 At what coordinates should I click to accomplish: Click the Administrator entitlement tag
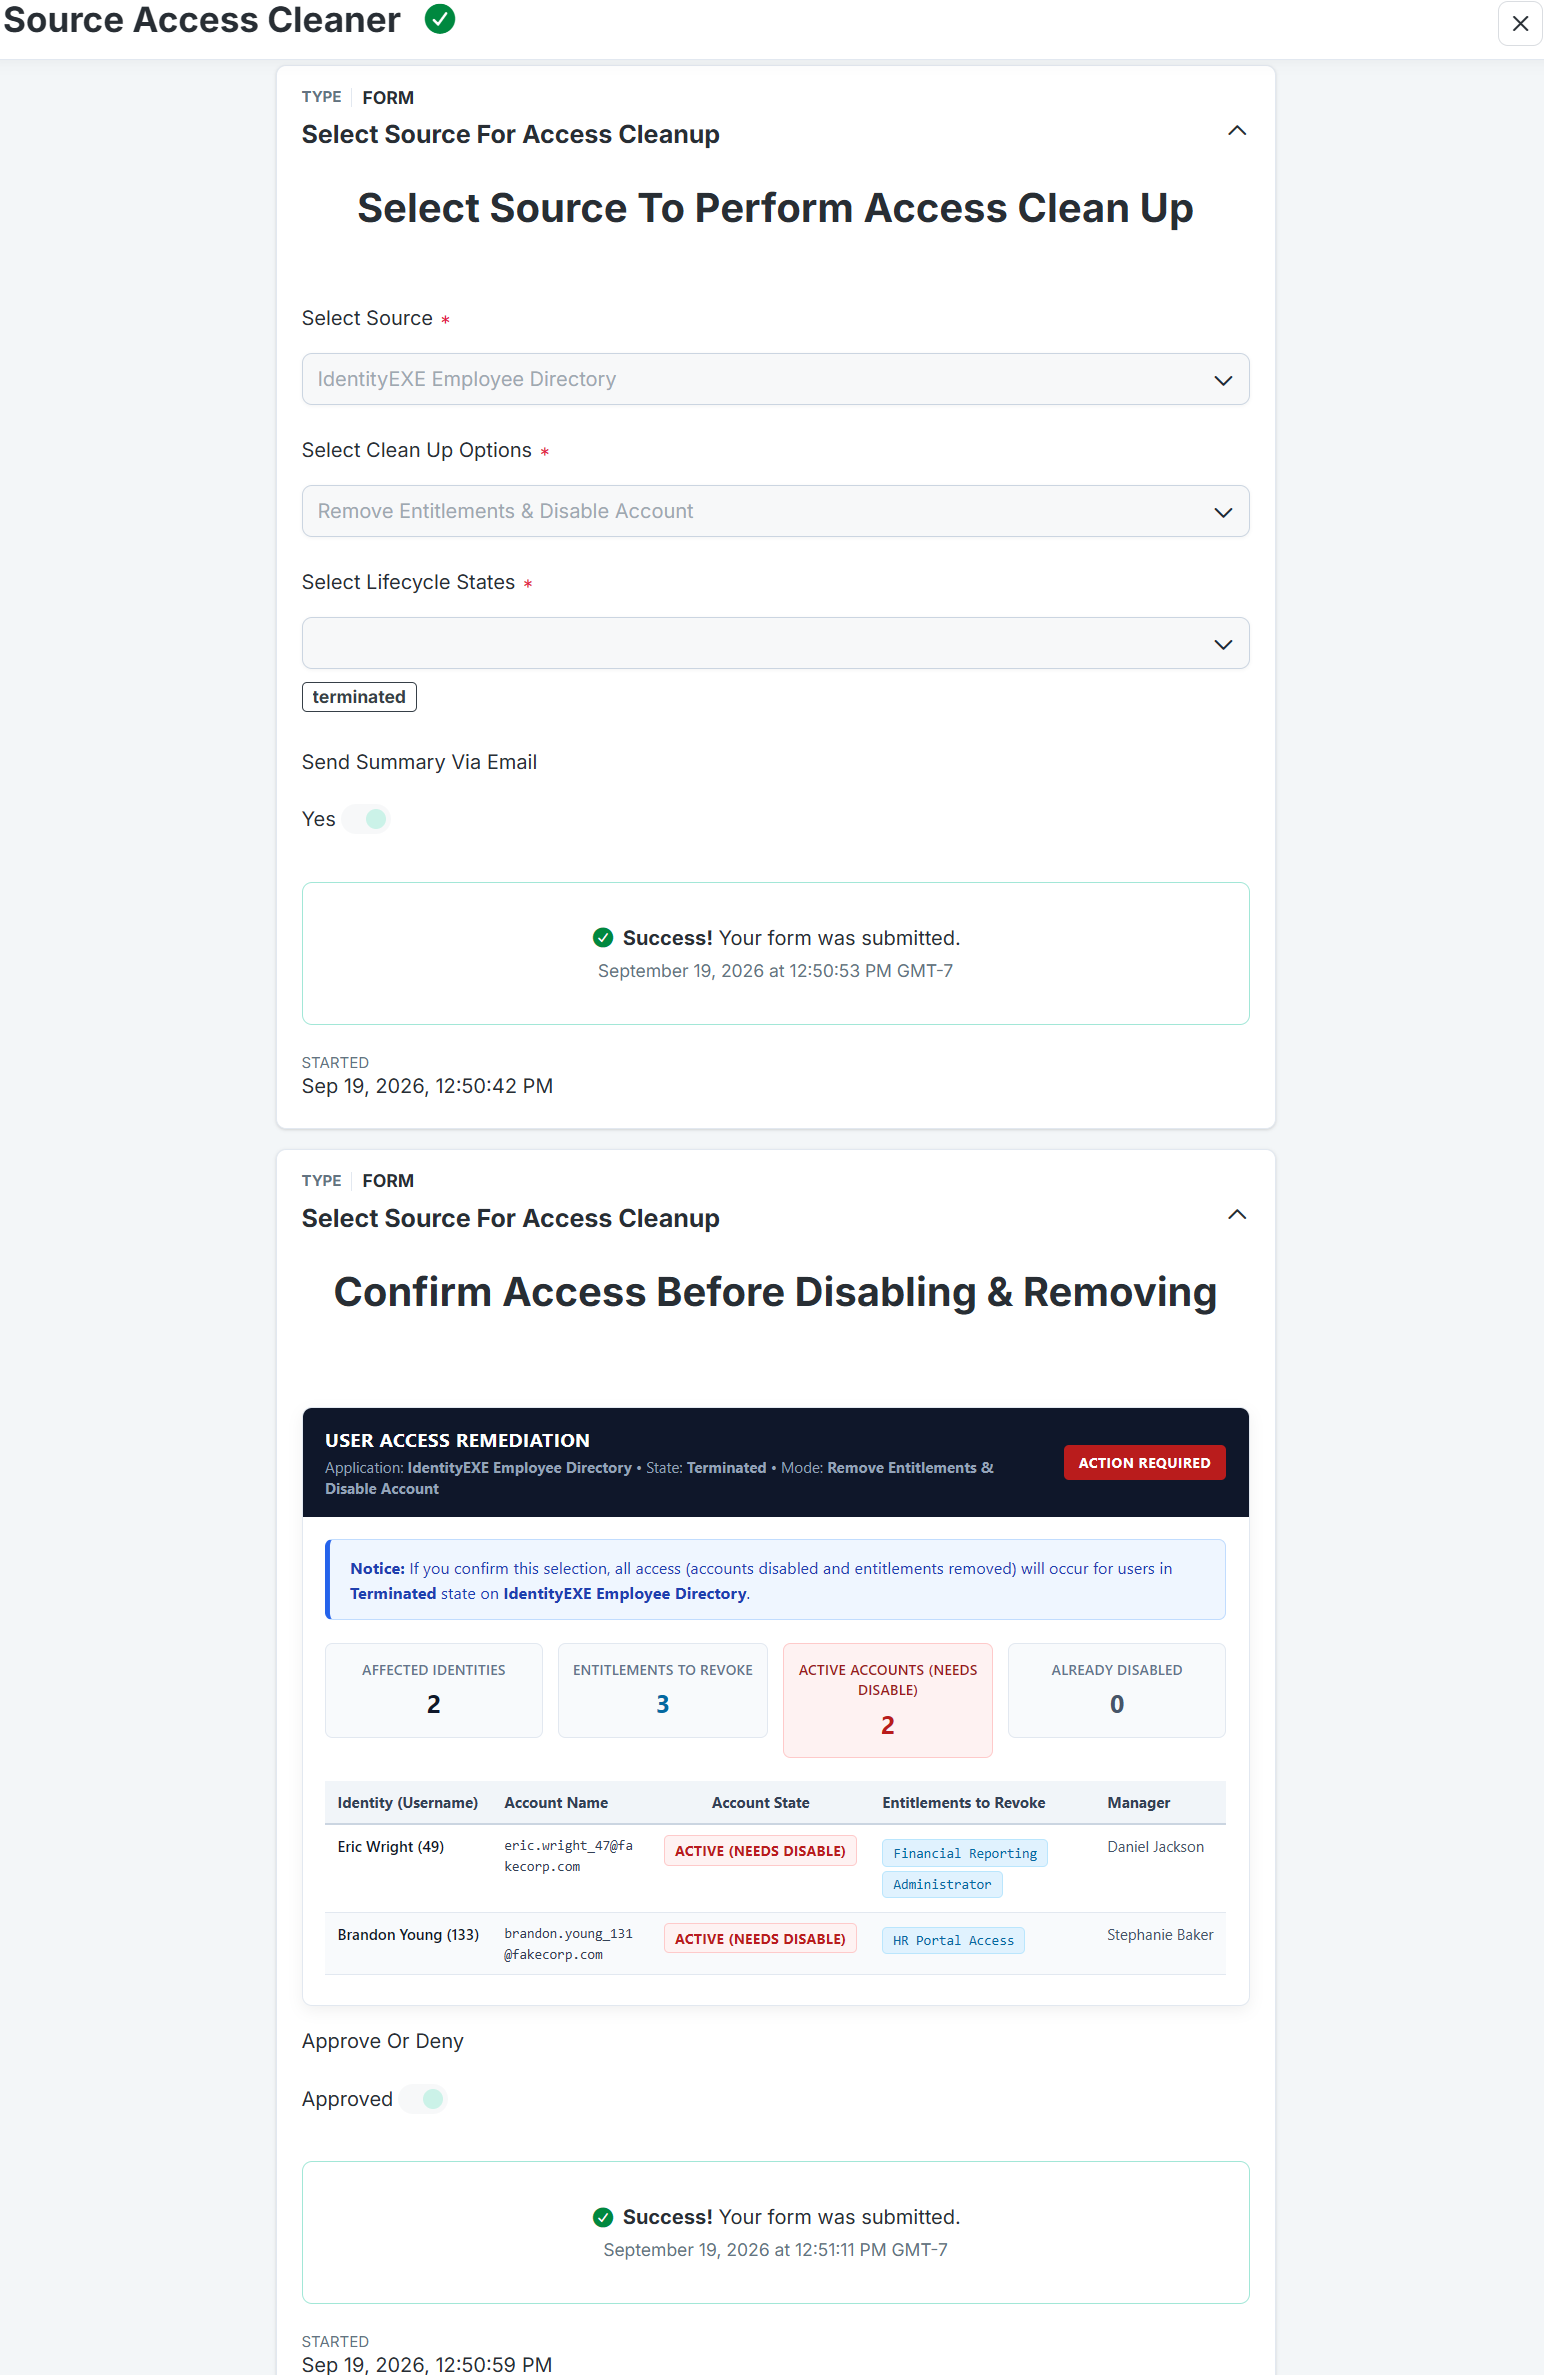[x=942, y=1884]
